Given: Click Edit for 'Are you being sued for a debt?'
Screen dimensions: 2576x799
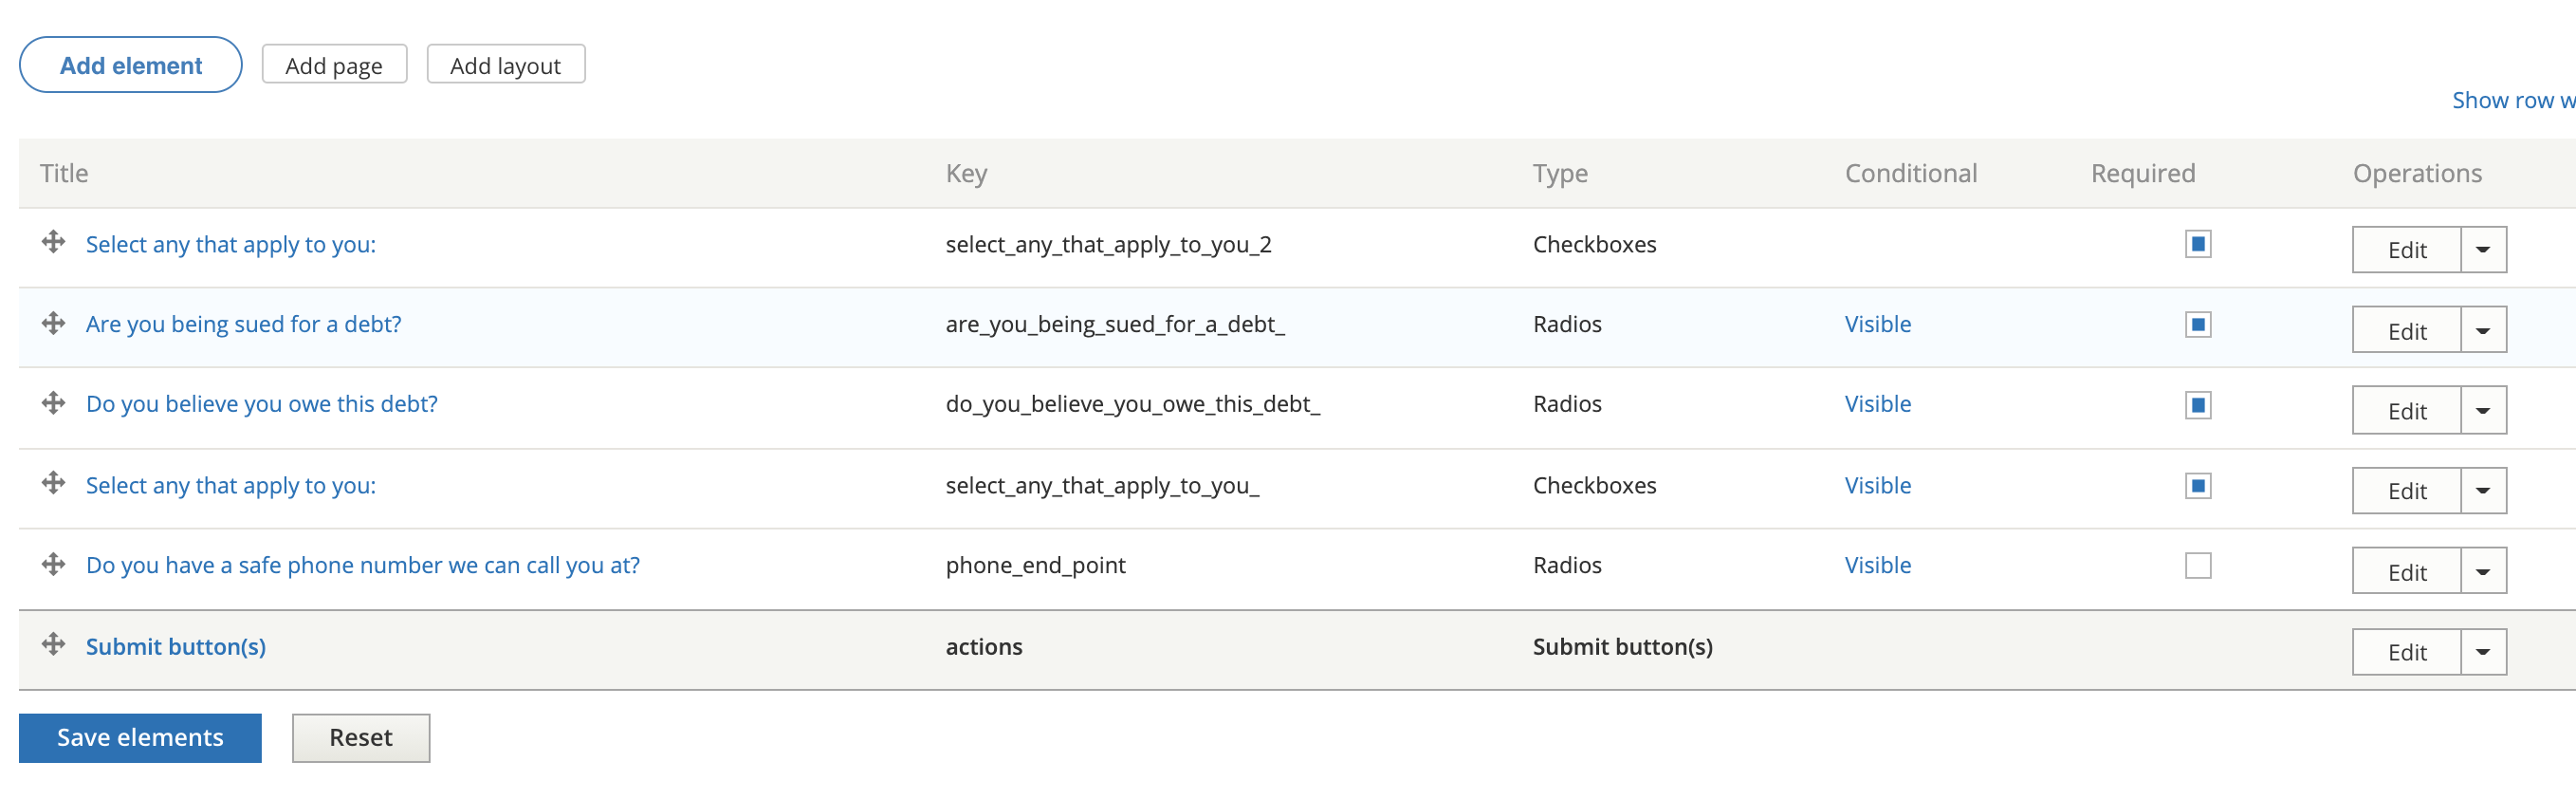Looking at the screenshot, I should point(2406,330).
